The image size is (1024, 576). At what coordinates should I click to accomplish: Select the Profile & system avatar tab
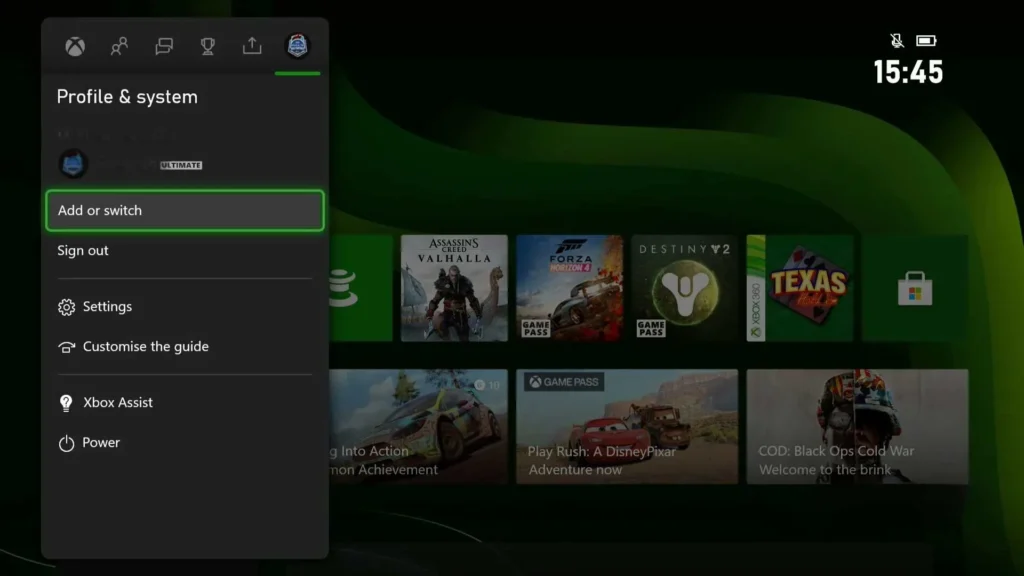pos(297,46)
